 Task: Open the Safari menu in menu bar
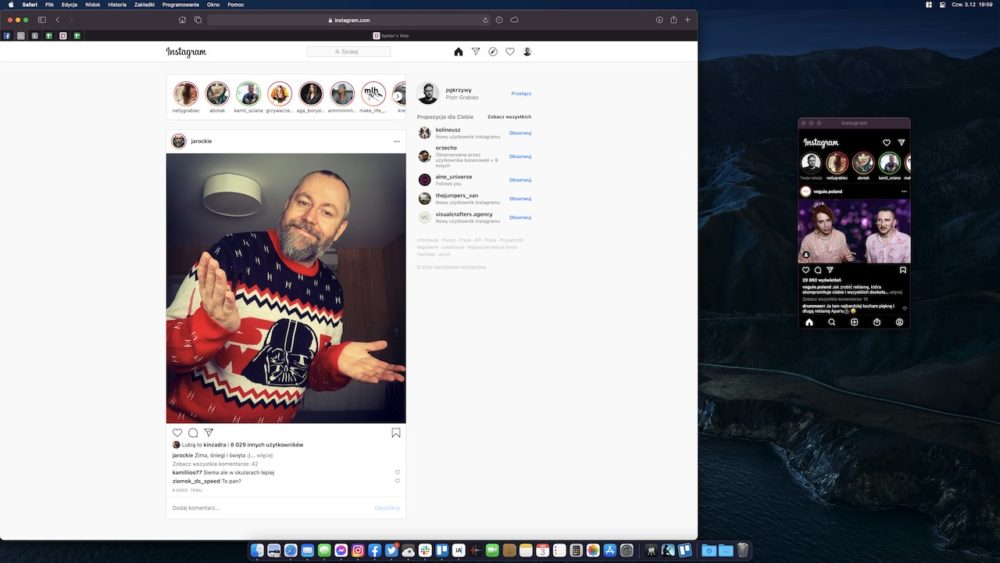pyautogui.click(x=29, y=4)
